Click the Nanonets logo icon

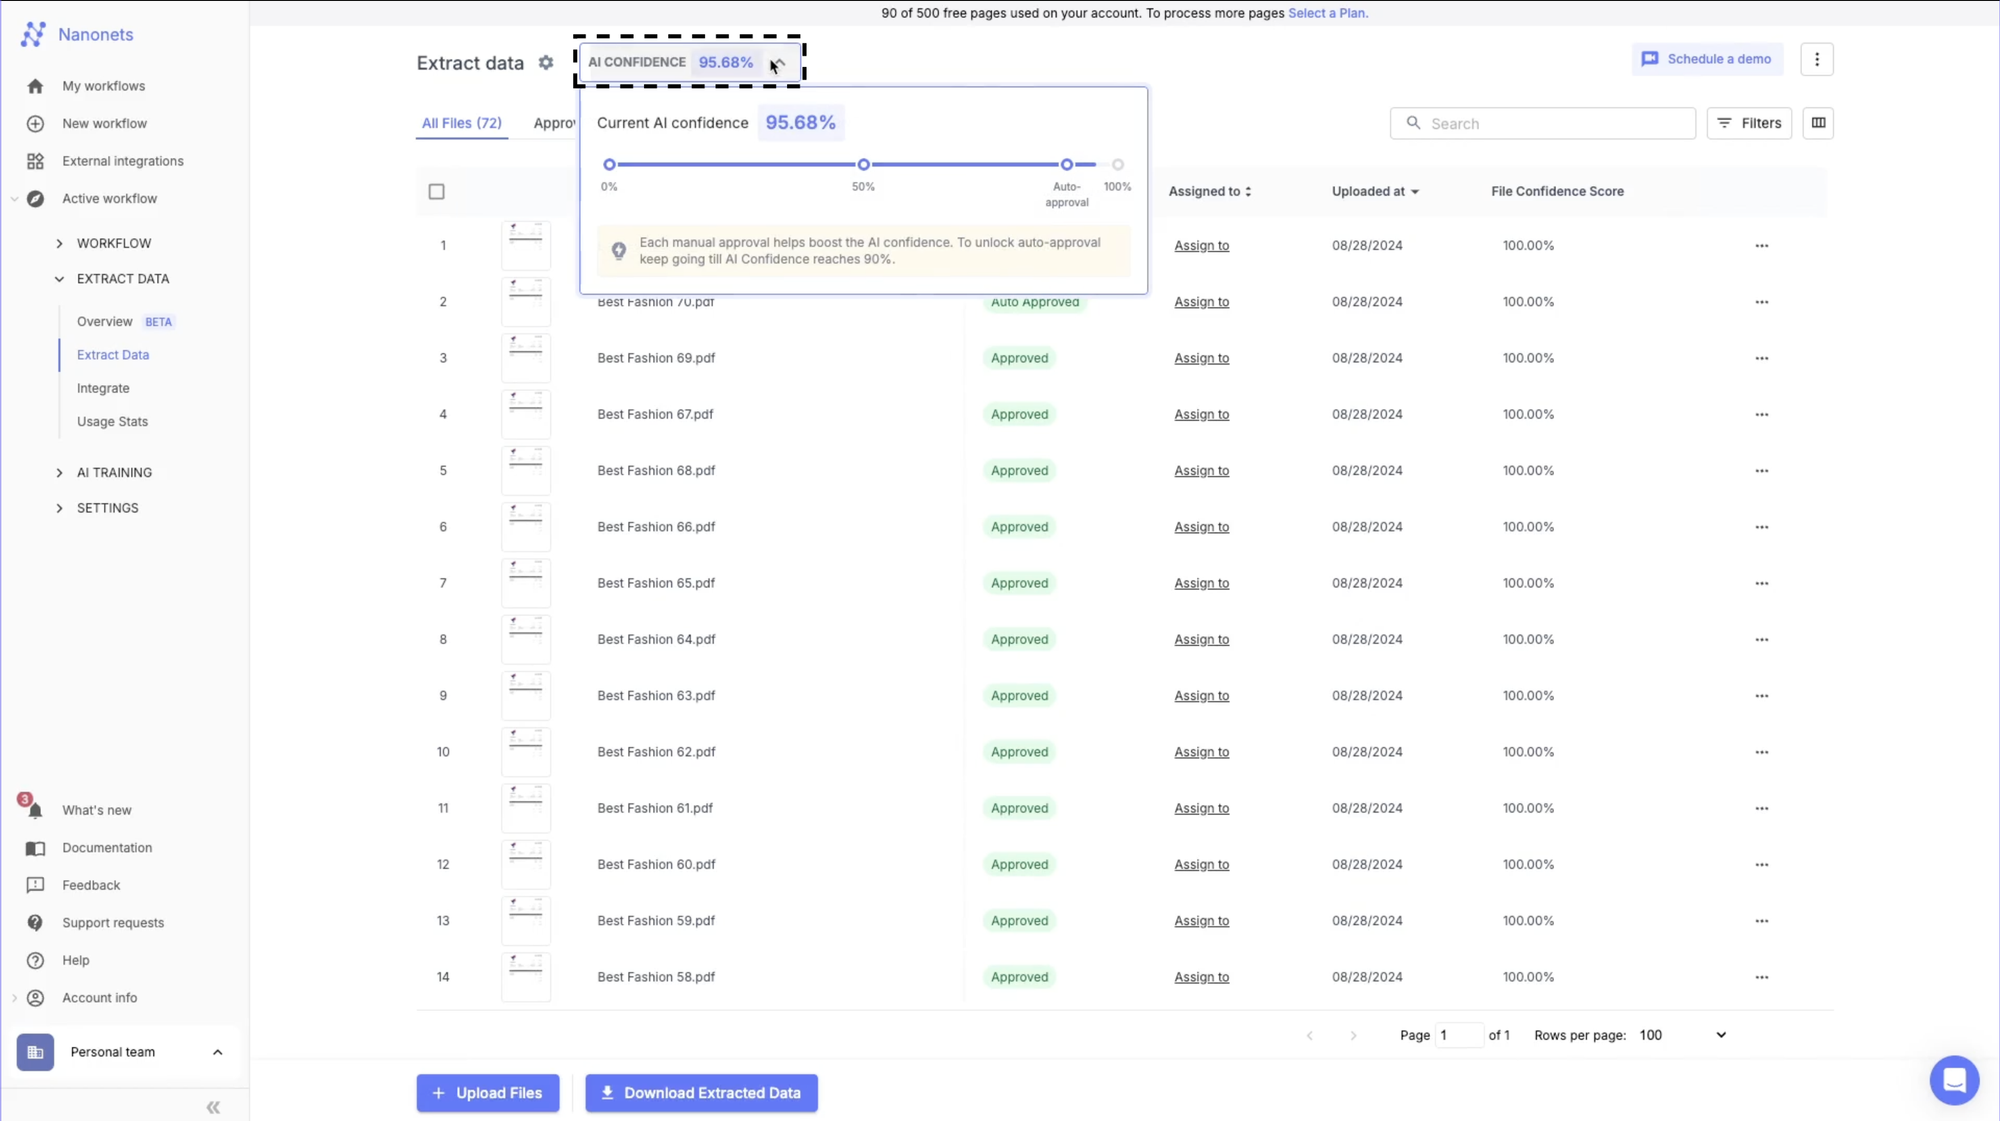[34, 34]
